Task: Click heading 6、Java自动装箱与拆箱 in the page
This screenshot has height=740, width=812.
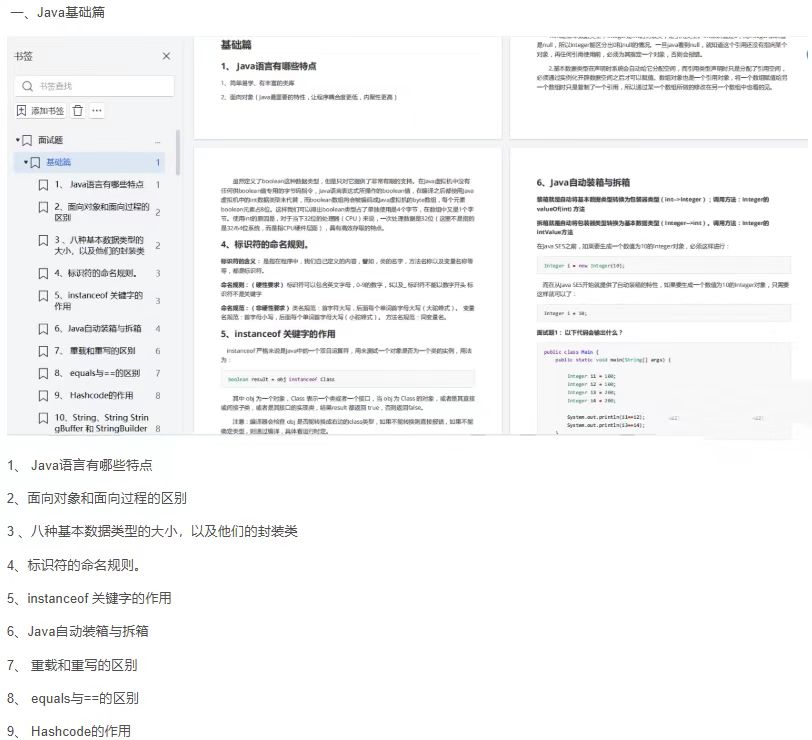Action: pos(583,182)
